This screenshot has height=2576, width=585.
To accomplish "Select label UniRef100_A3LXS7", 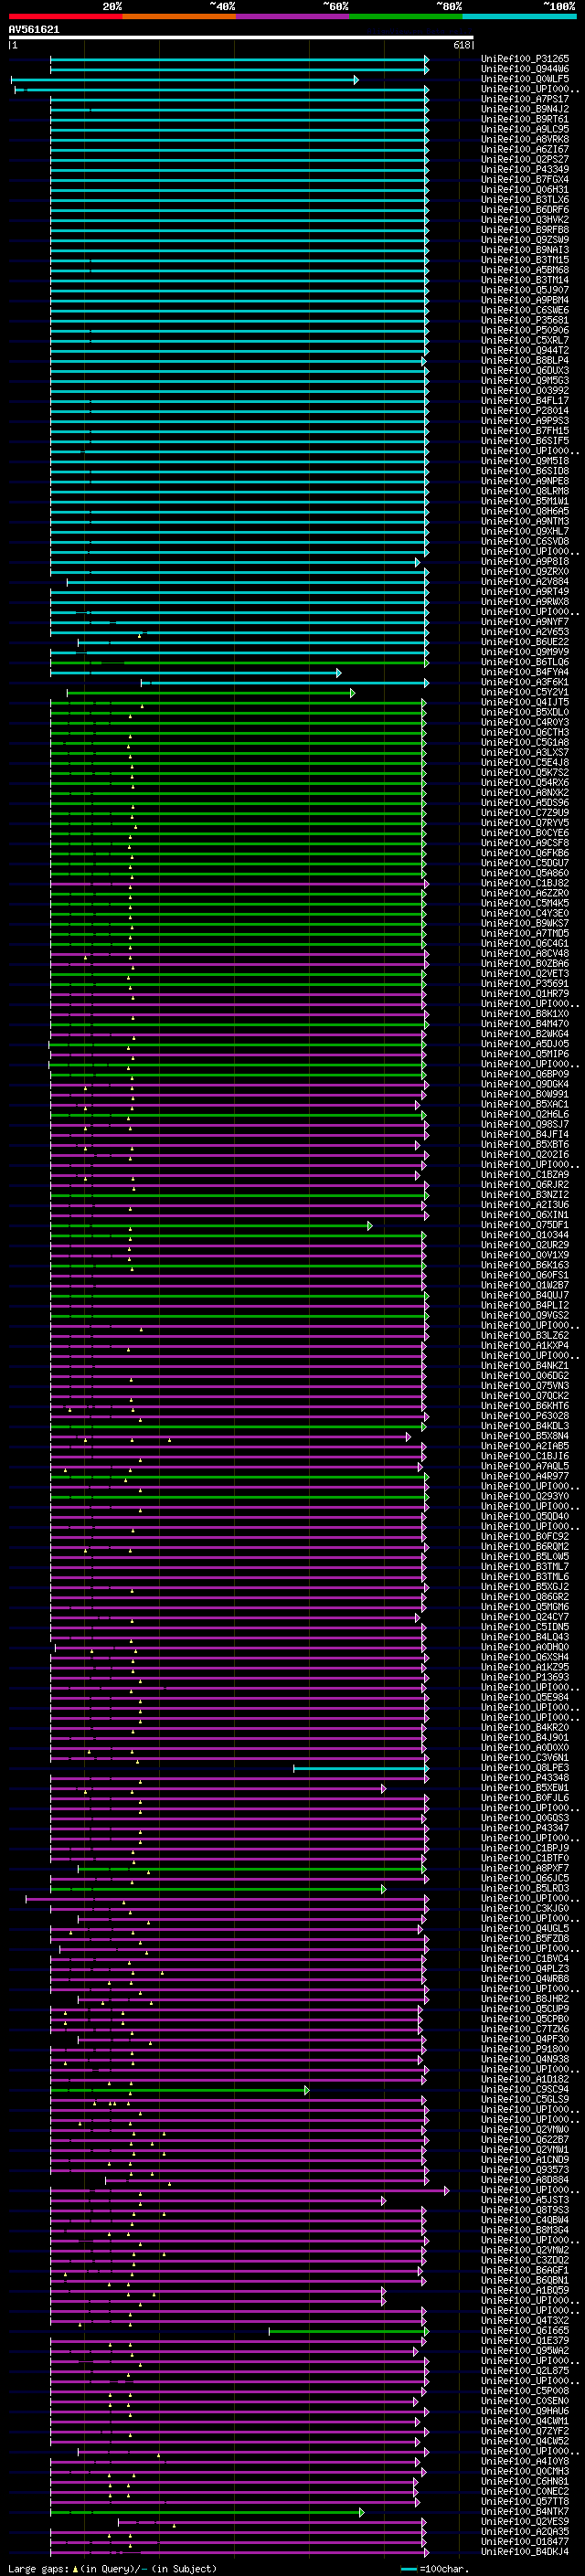I will [525, 752].
